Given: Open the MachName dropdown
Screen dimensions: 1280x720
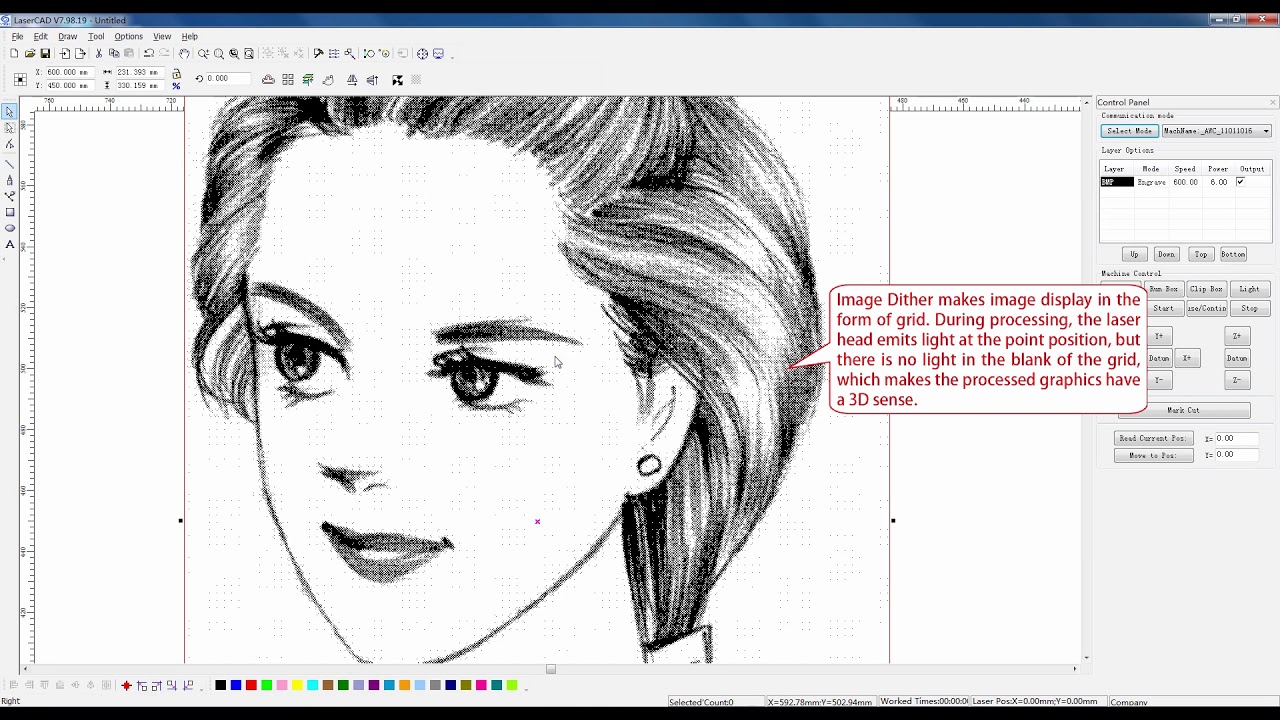Looking at the screenshot, I should tap(1216, 131).
